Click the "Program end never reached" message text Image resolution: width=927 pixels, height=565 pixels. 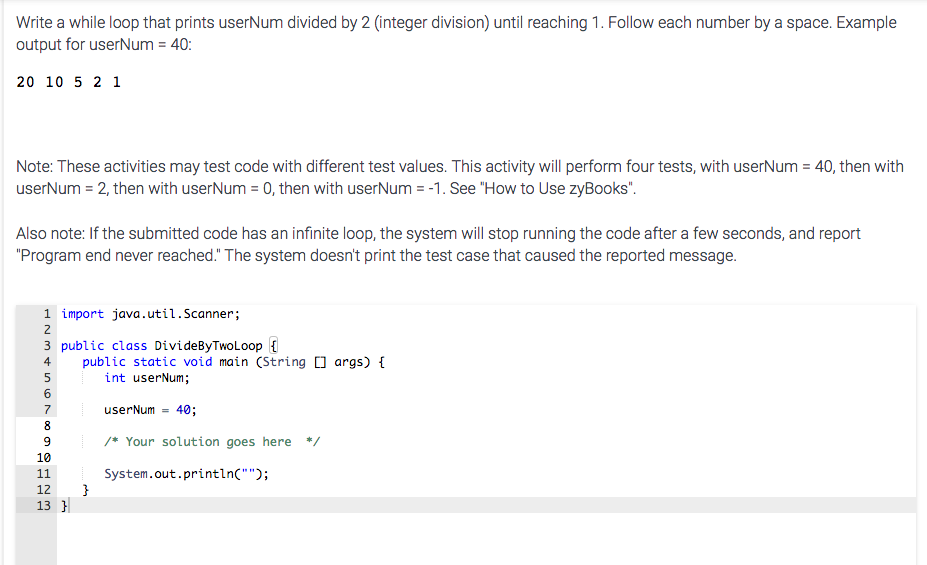tap(117, 256)
